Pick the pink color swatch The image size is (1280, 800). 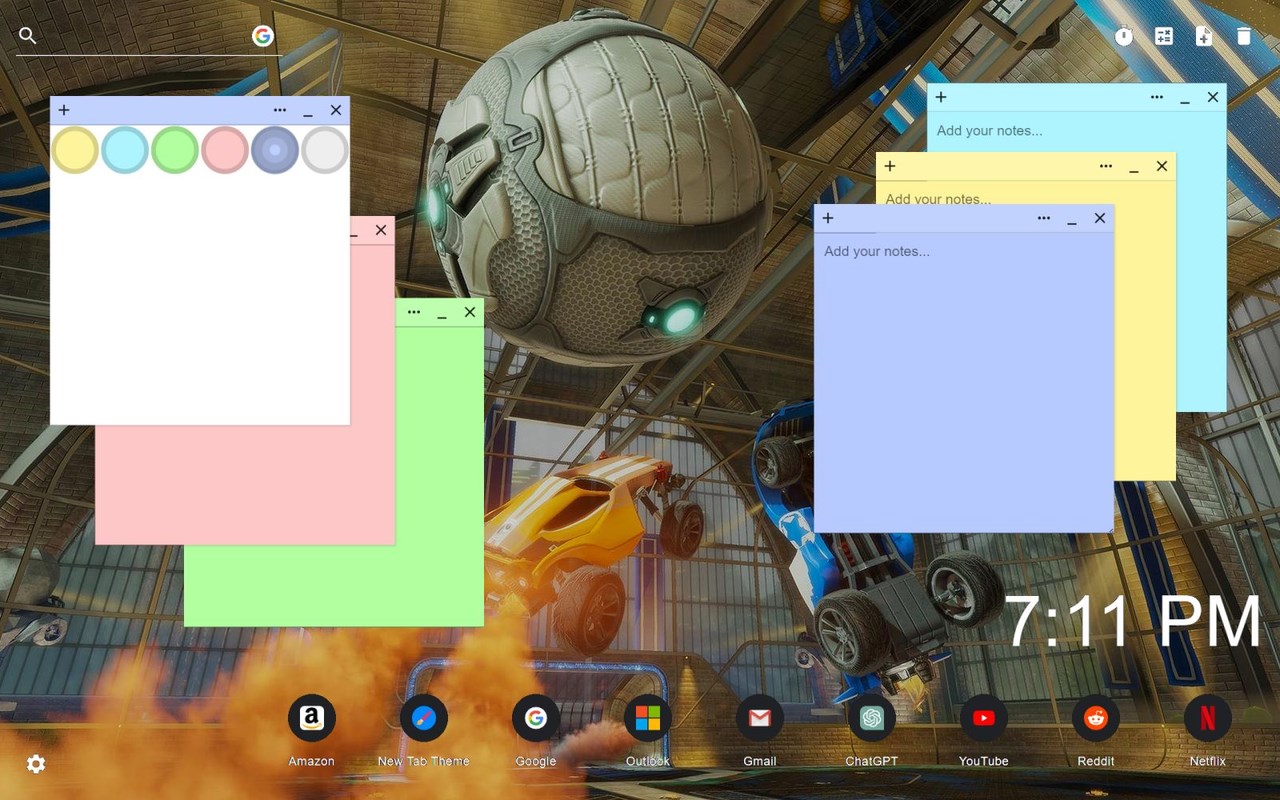point(225,150)
